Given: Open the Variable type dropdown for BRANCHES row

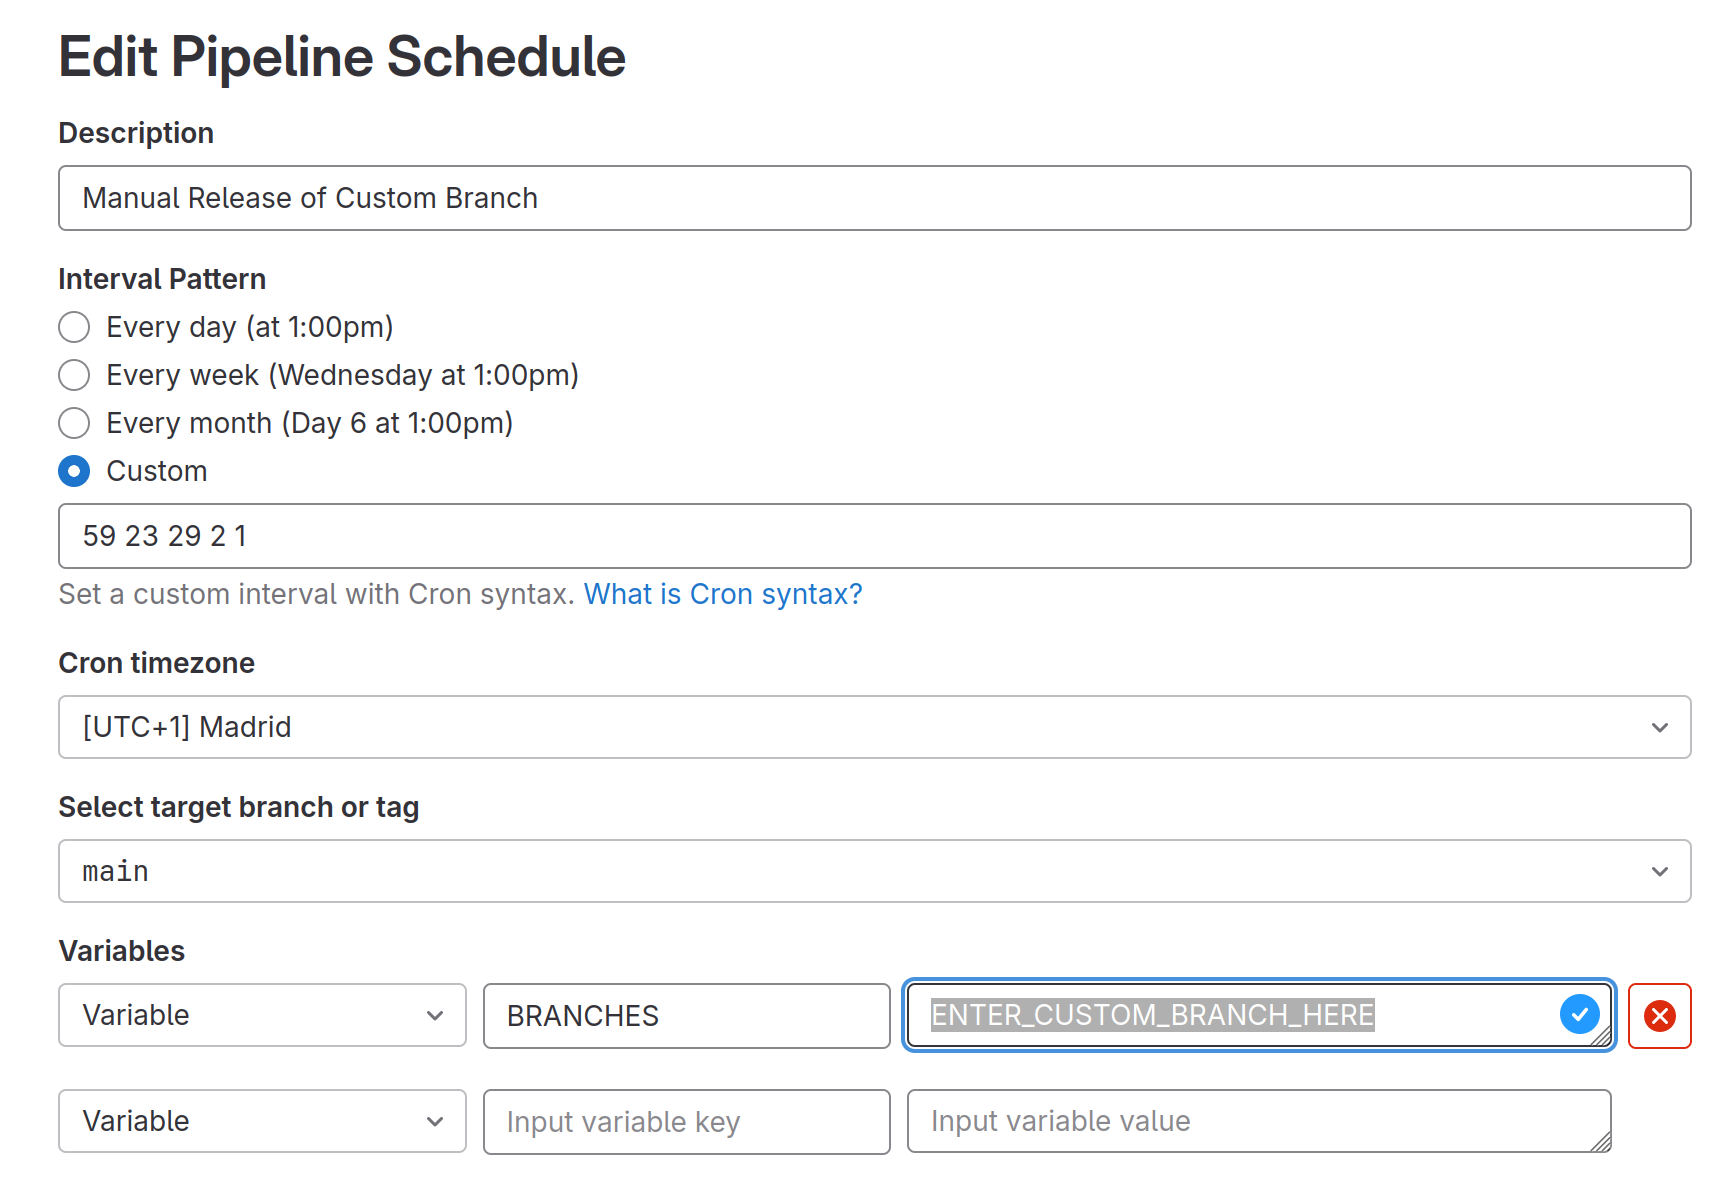Looking at the screenshot, I should click(262, 1015).
